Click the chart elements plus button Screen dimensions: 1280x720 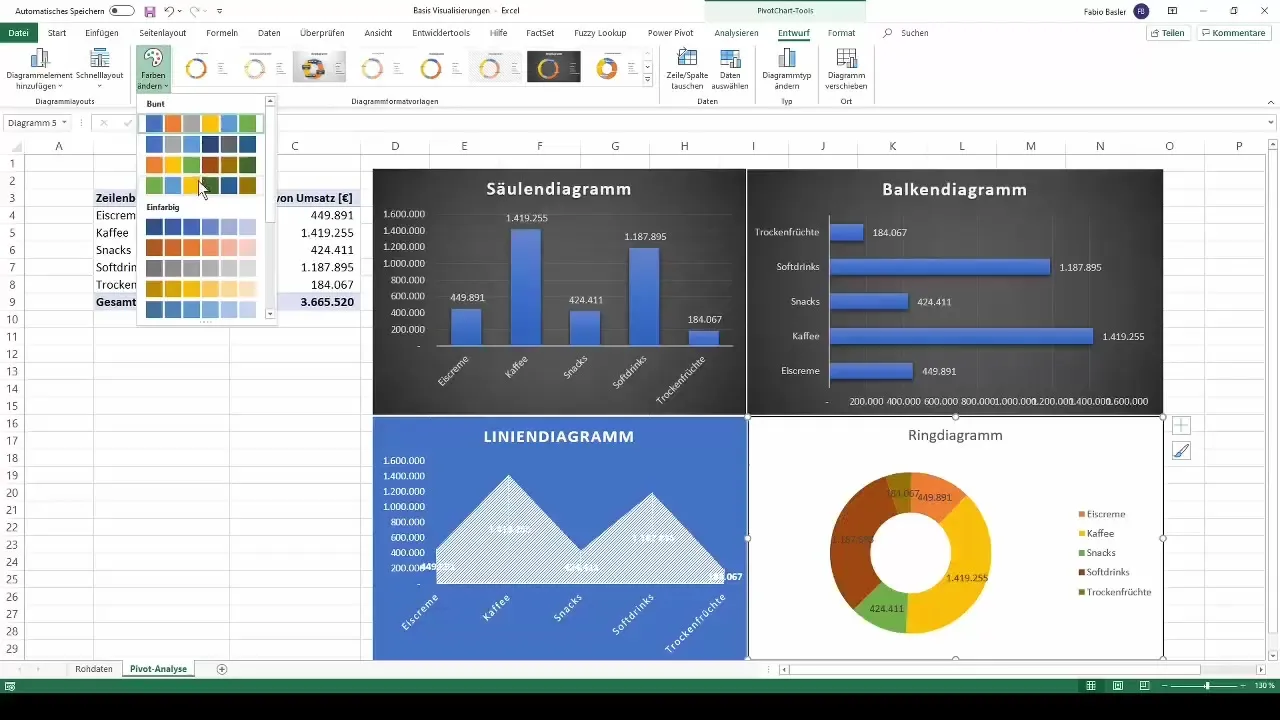(x=1181, y=425)
